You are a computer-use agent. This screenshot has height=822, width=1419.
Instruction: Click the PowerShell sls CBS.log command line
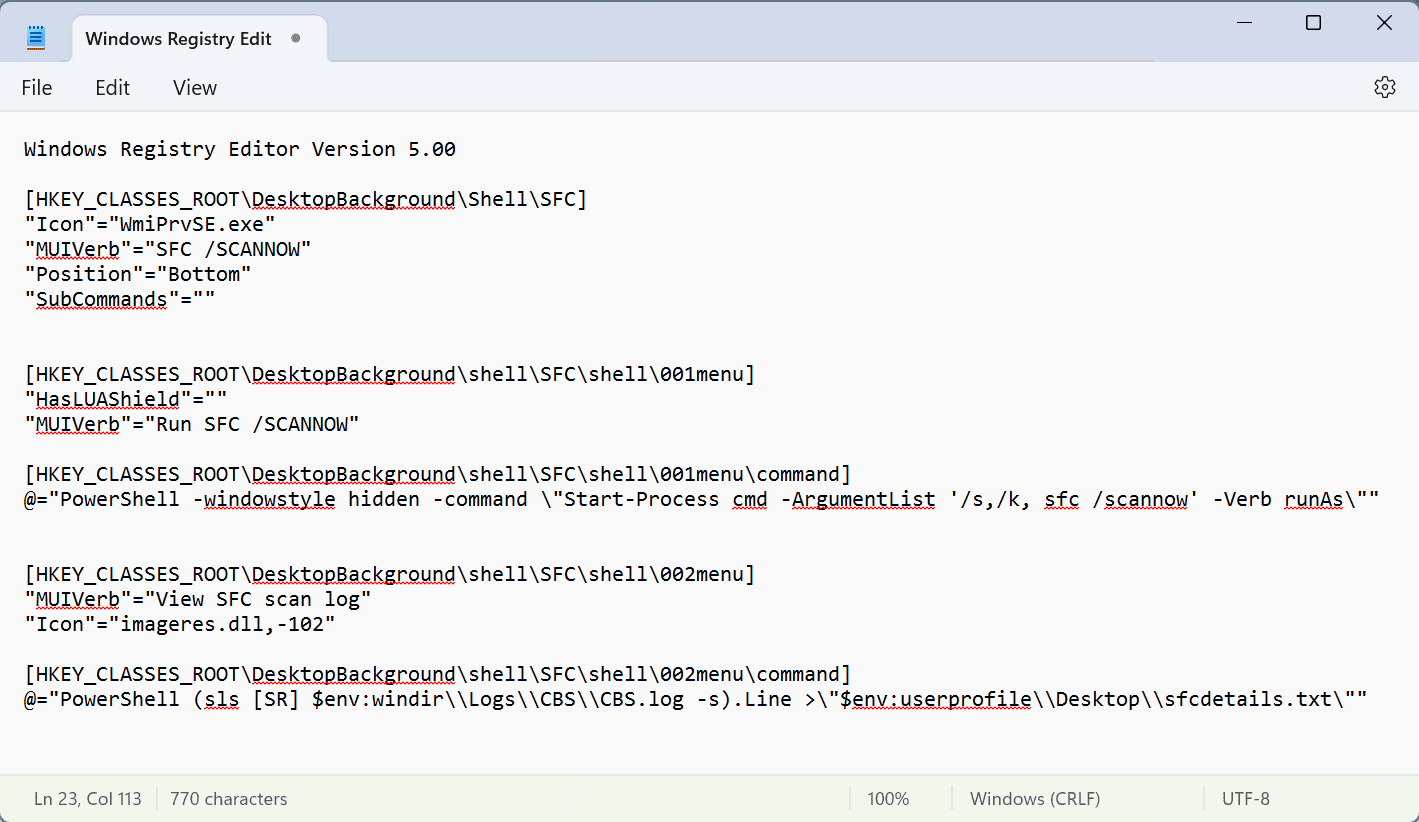click(696, 699)
